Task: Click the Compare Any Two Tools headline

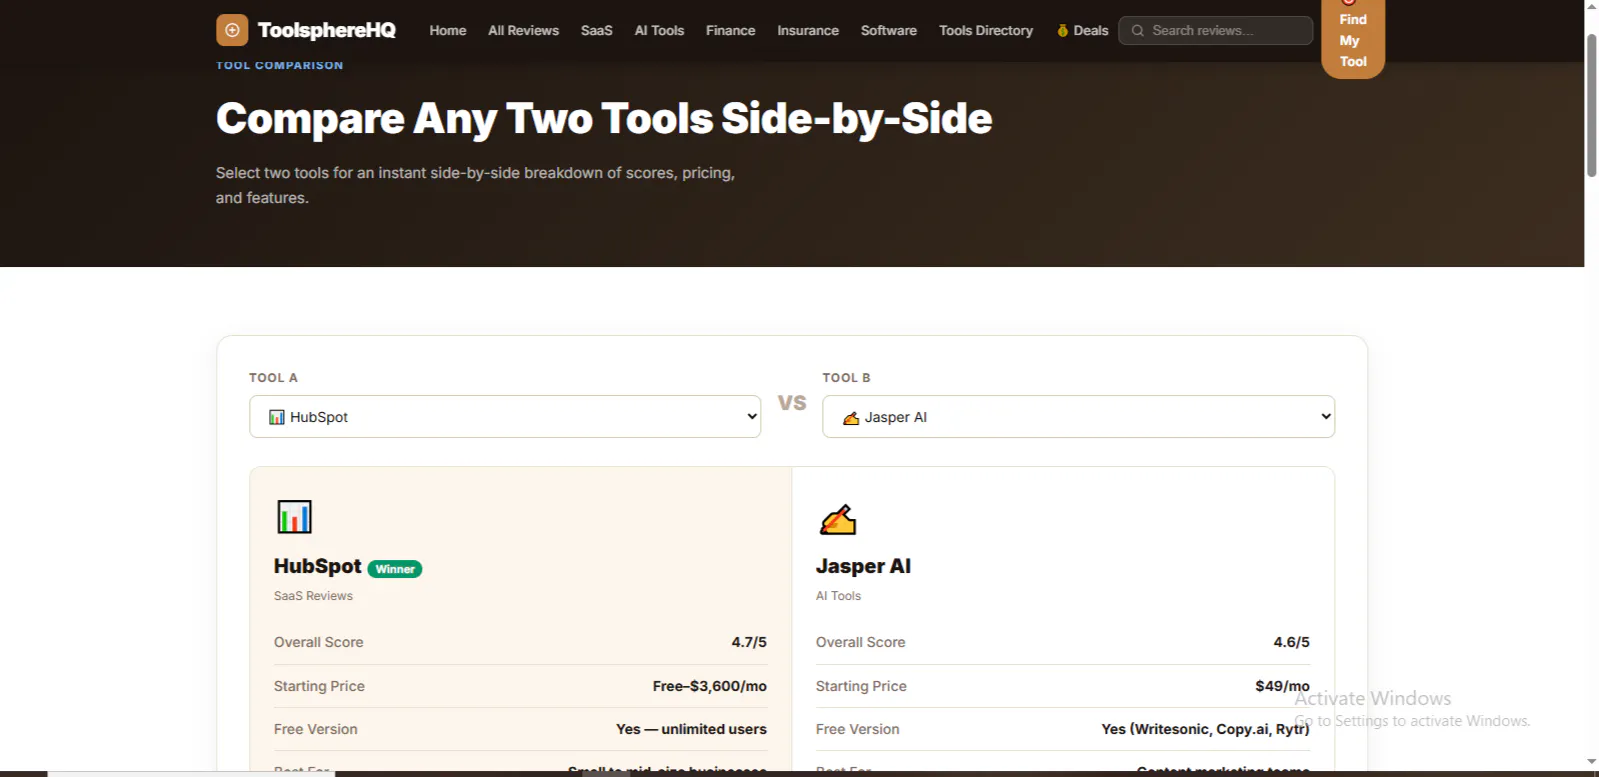Action: 604,118
